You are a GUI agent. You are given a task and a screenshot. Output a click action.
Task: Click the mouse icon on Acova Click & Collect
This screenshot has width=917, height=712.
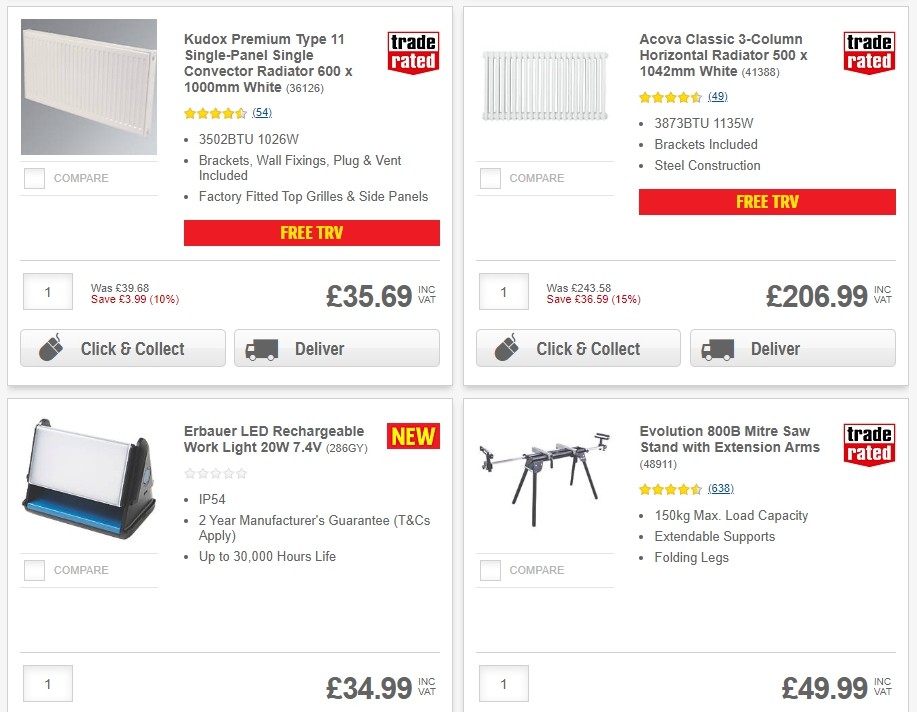pyautogui.click(x=507, y=349)
